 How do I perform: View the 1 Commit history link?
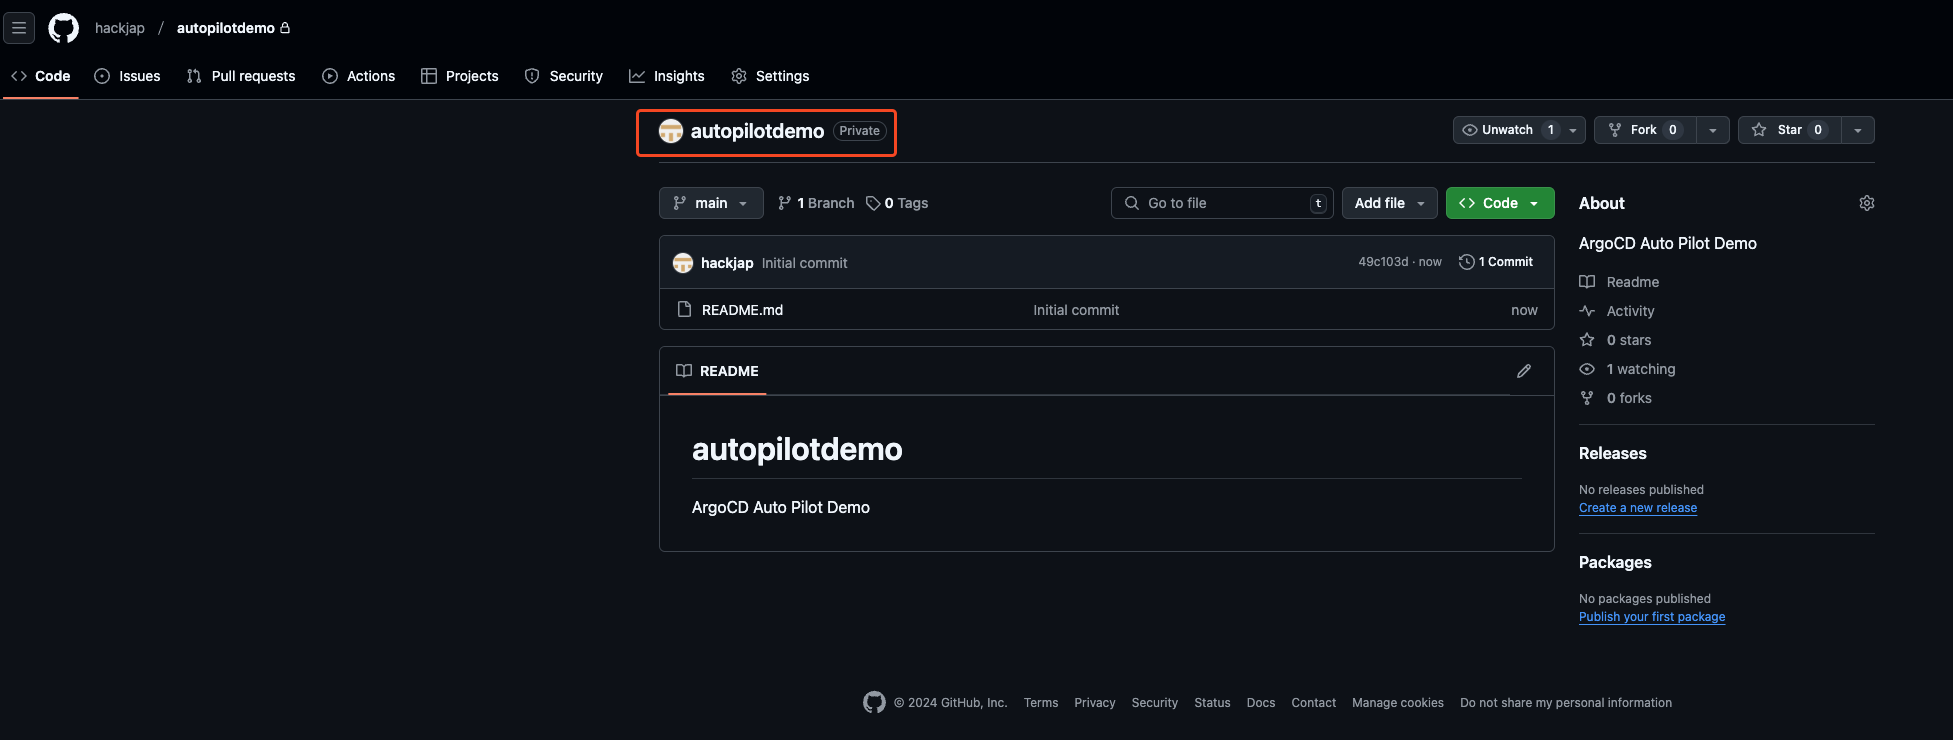tap(1496, 262)
